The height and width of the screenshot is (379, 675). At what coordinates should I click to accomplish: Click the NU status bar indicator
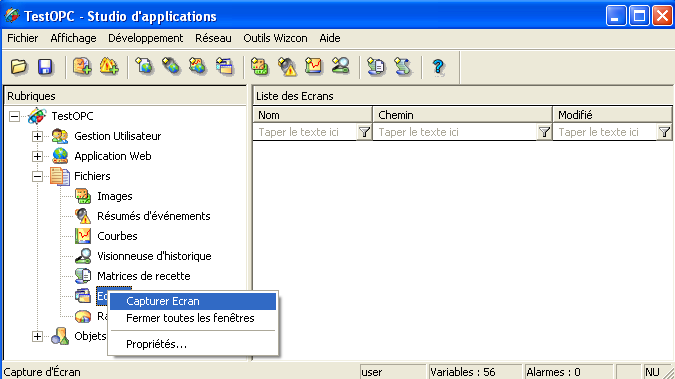[653, 372]
